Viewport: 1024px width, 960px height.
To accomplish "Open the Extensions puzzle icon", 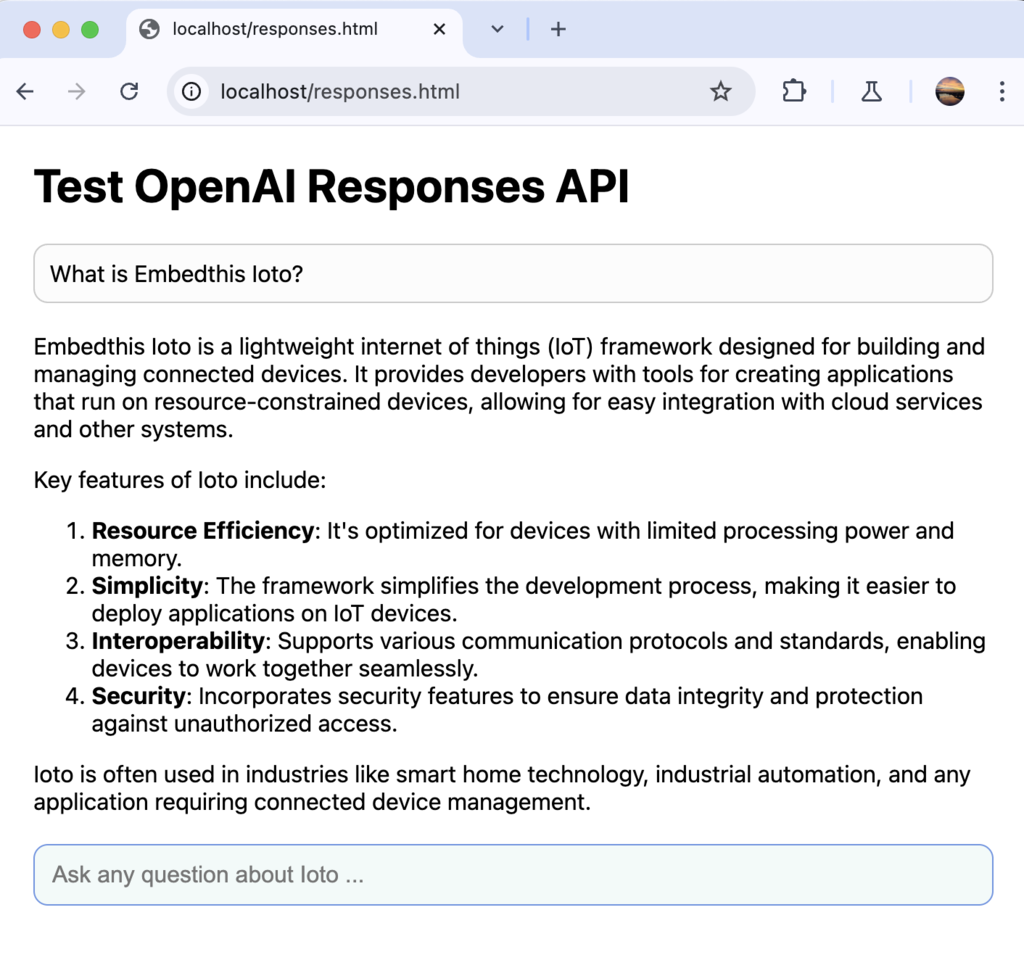I will pos(793,92).
